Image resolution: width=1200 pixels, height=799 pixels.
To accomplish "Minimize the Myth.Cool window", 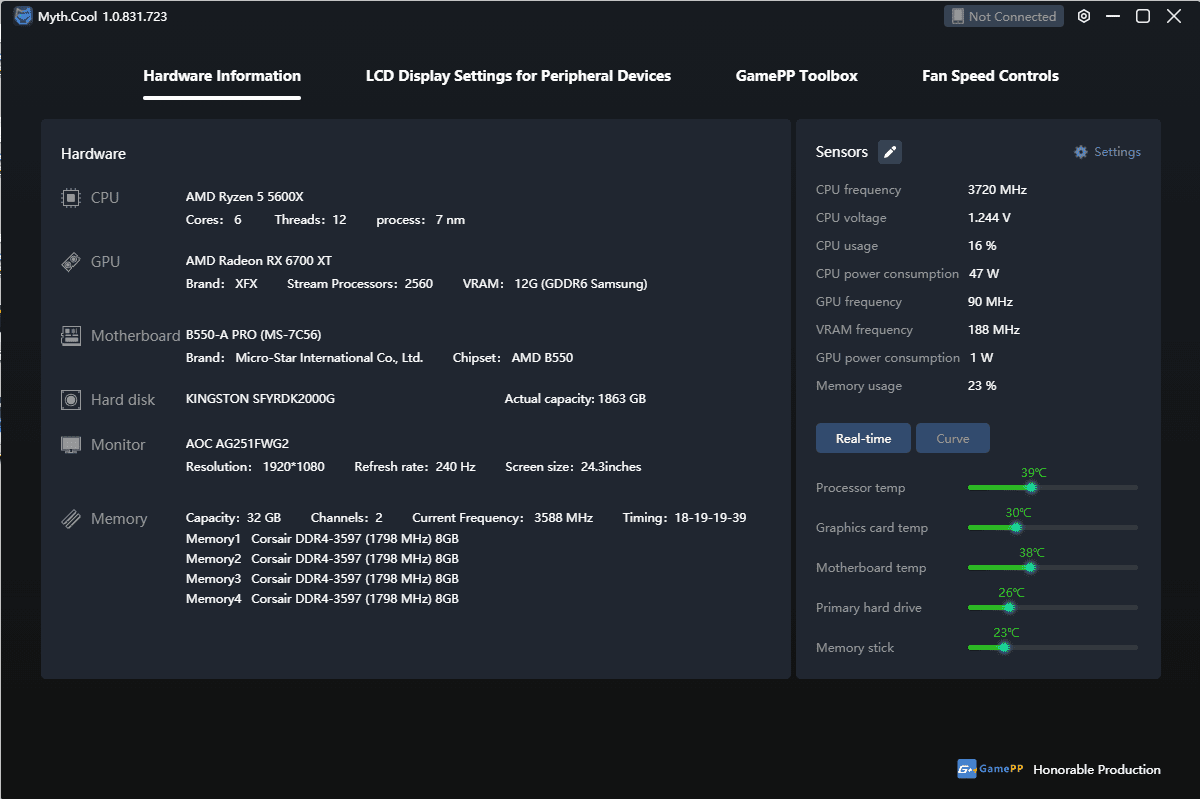I will (x=1113, y=16).
